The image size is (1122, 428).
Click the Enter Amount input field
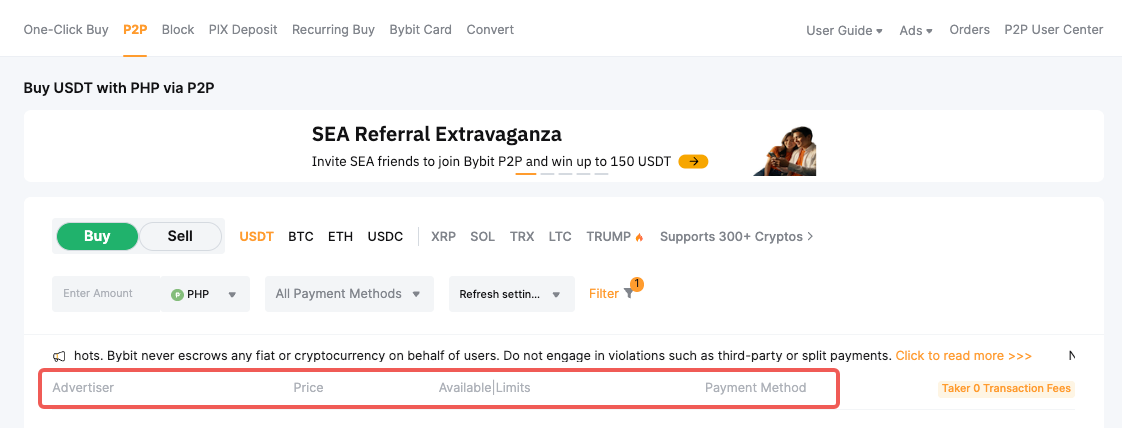pos(105,294)
